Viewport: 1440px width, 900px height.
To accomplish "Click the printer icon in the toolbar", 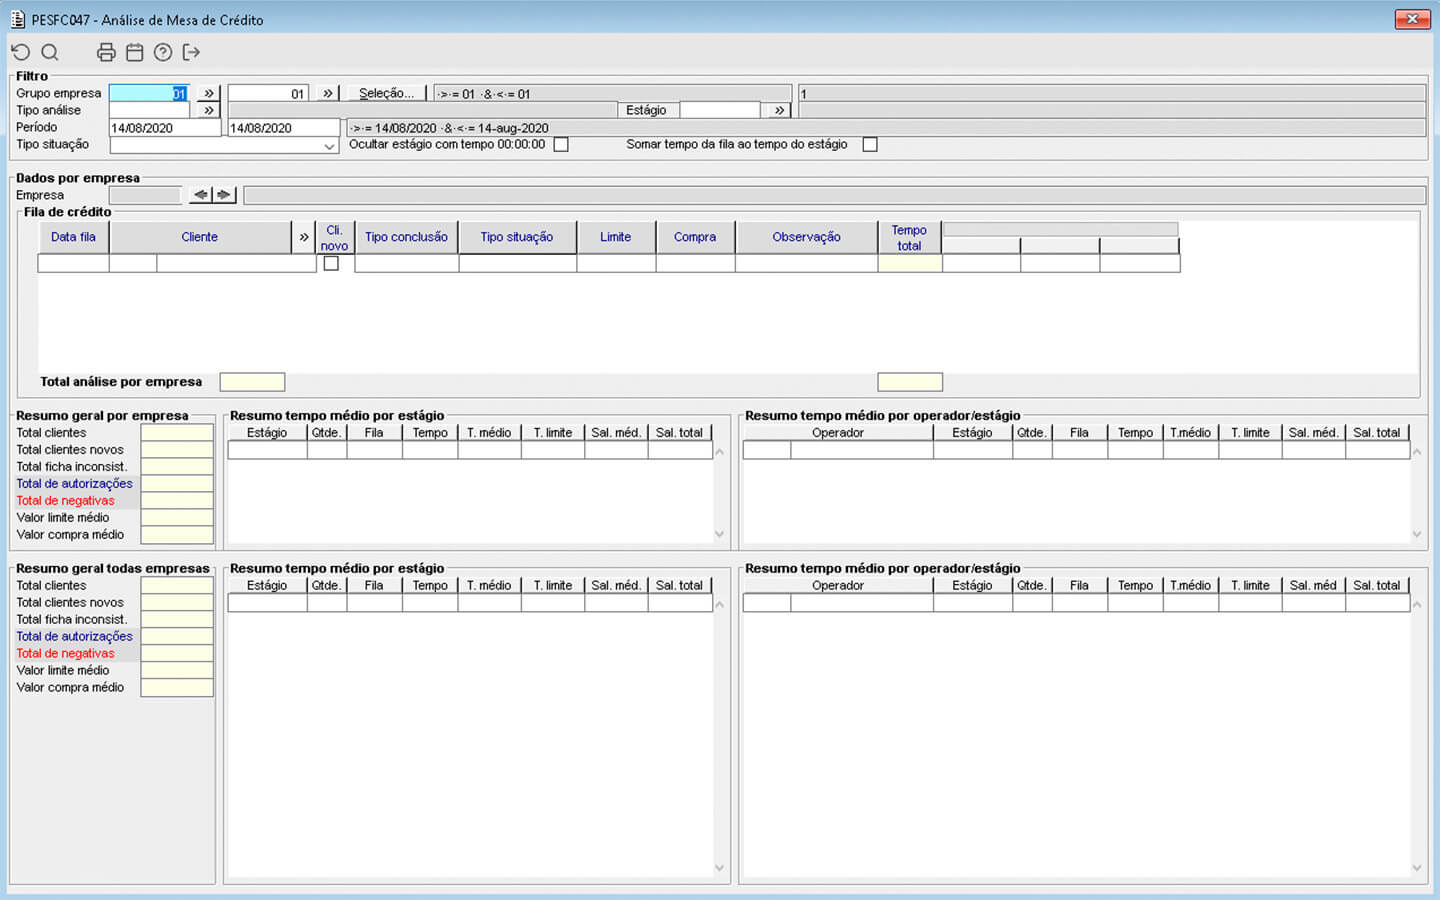I will (106, 52).
